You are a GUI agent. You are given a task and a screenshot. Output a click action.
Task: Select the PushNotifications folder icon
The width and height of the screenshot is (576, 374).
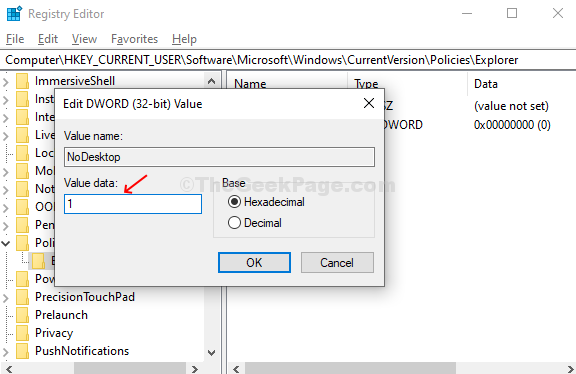[22, 351]
